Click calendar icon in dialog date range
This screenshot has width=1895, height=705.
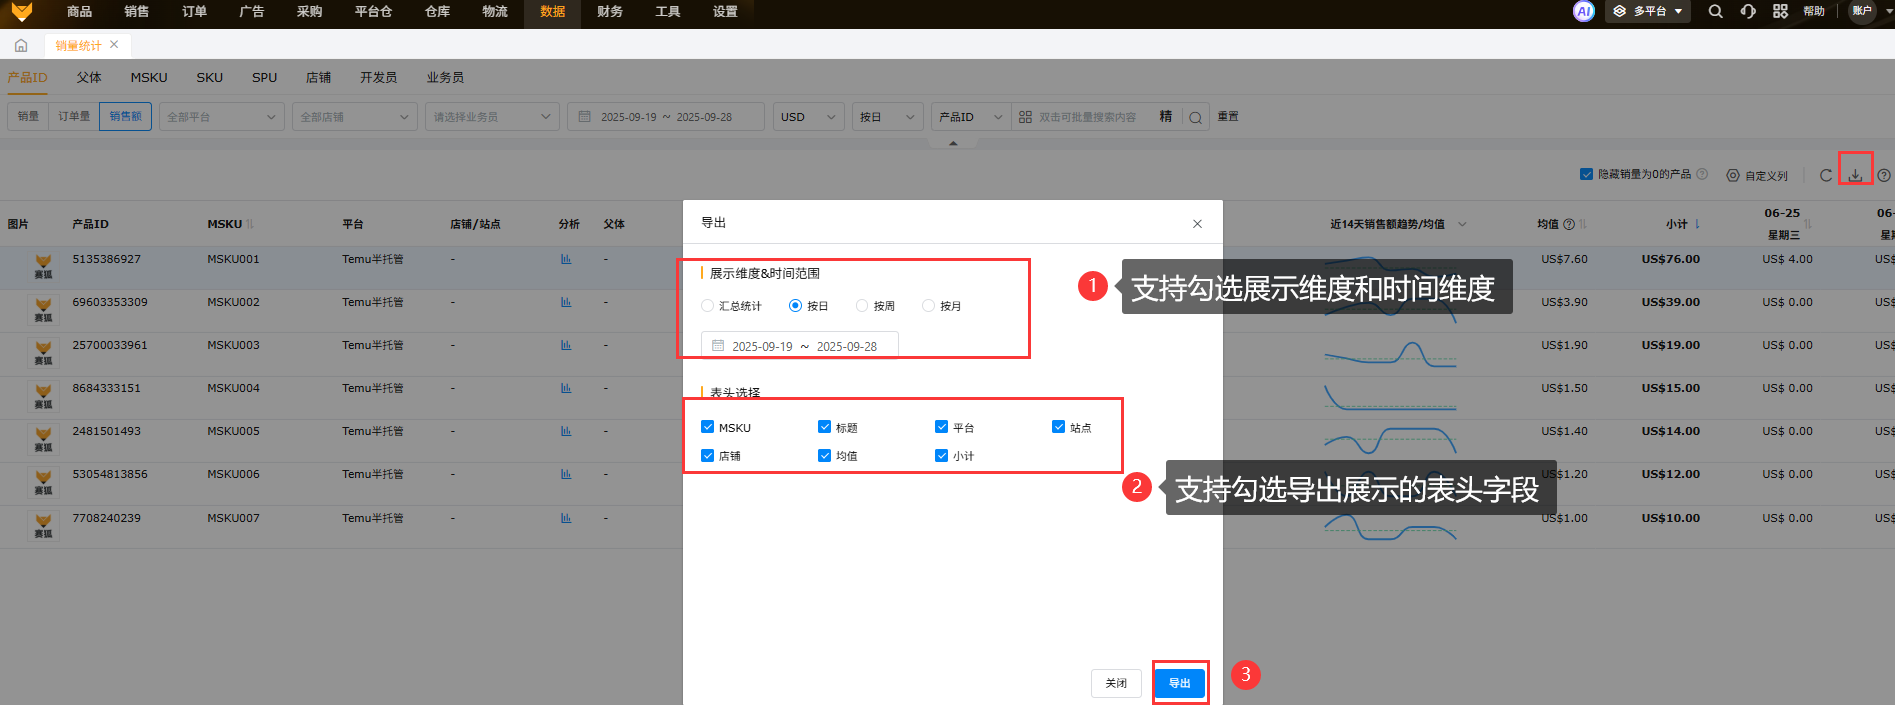[x=717, y=346]
